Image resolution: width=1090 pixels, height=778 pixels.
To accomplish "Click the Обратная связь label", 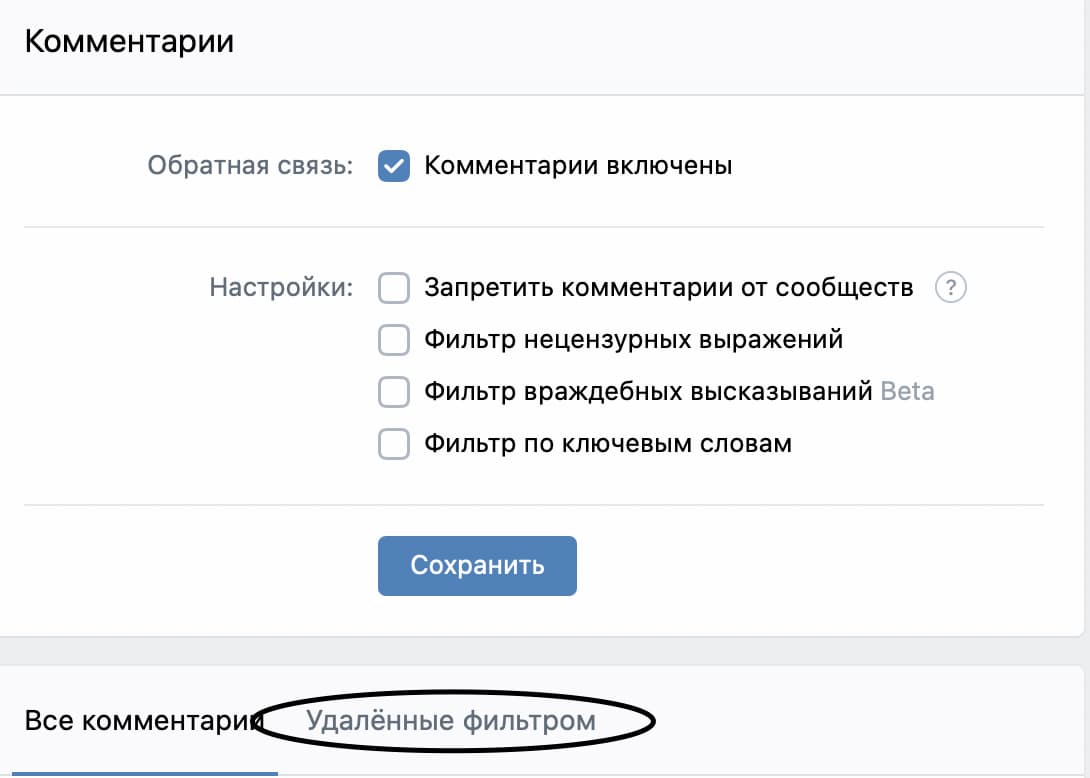I will (250, 166).
